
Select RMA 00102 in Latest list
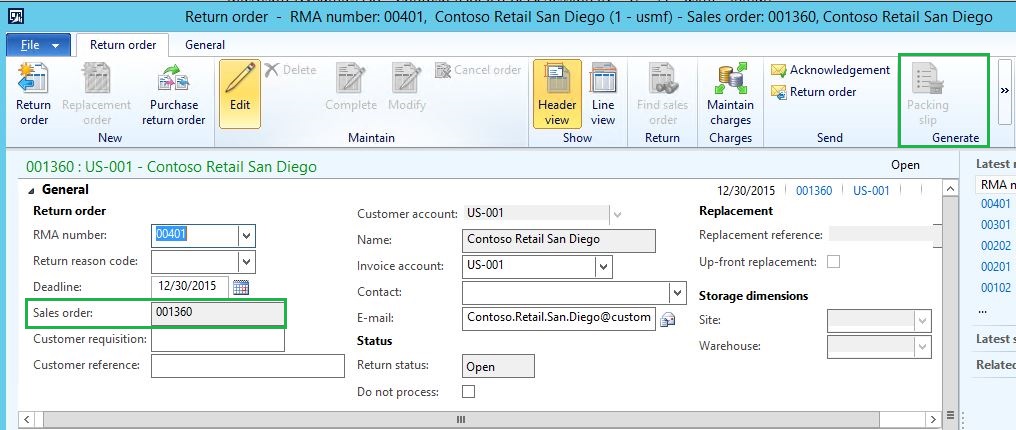pyautogui.click(x=995, y=288)
